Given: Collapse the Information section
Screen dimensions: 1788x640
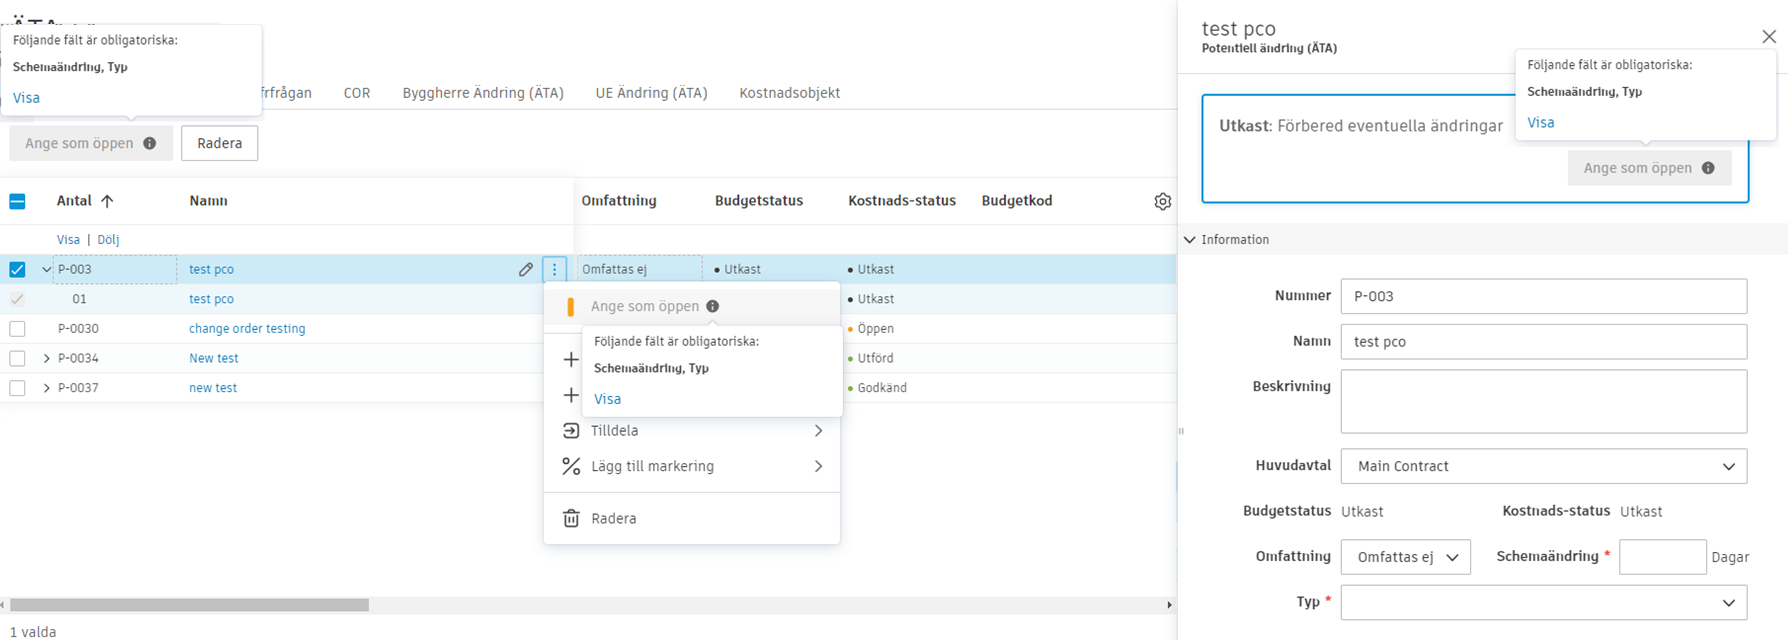Looking at the screenshot, I should (1190, 240).
